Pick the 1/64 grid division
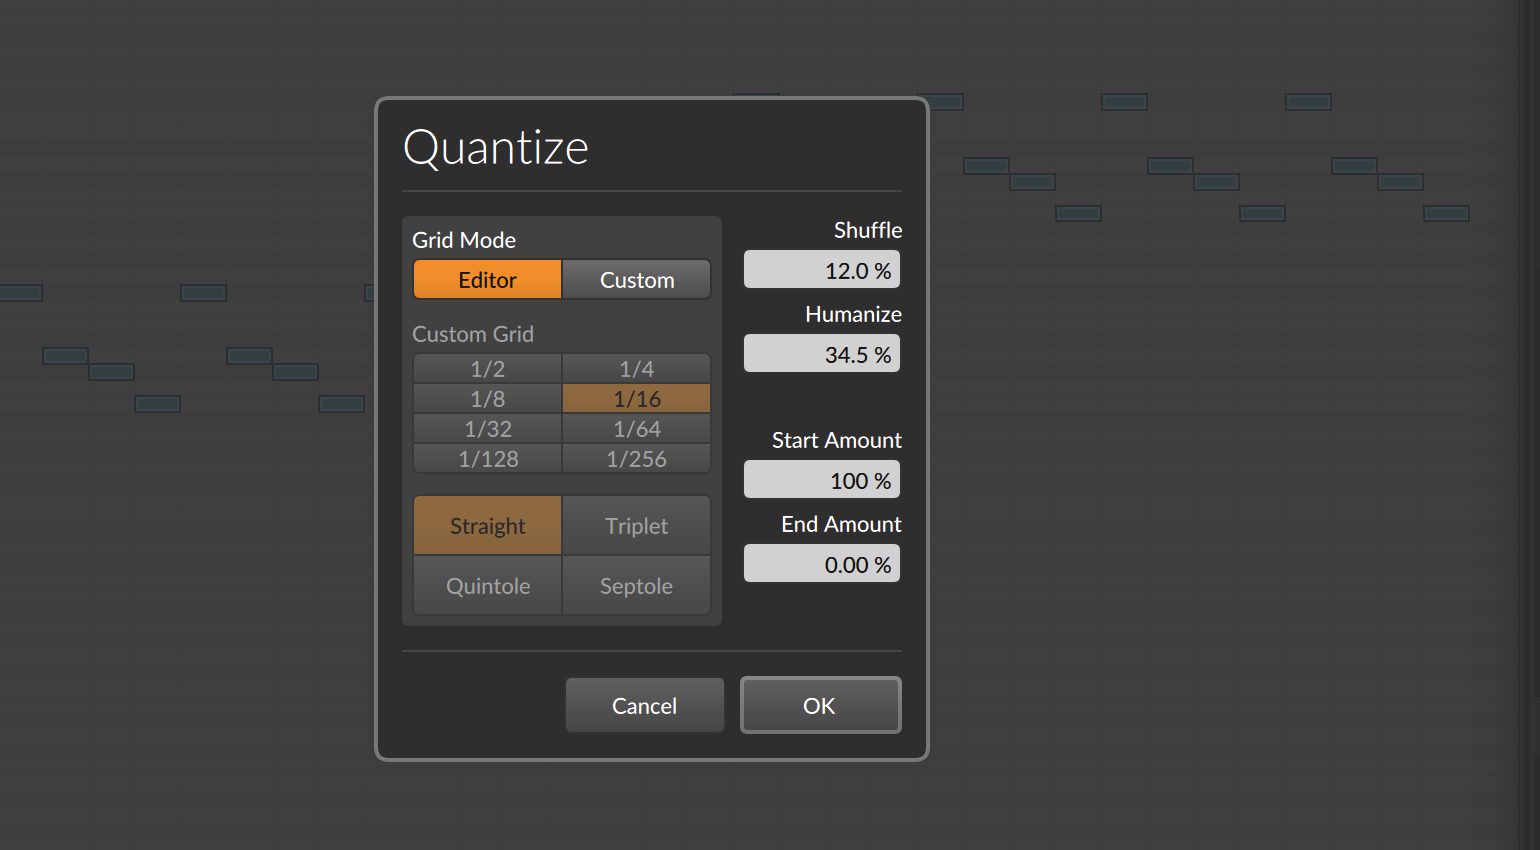 pos(636,428)
